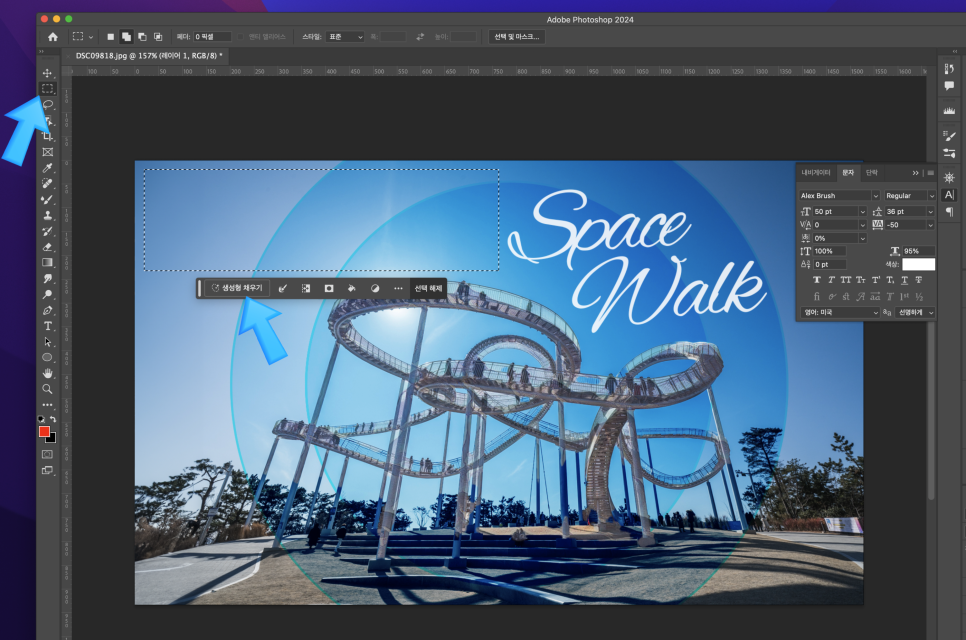The image size is (966, 640).
Task: Switch to the 내비게이터 tab
Action: pos(816,172)
